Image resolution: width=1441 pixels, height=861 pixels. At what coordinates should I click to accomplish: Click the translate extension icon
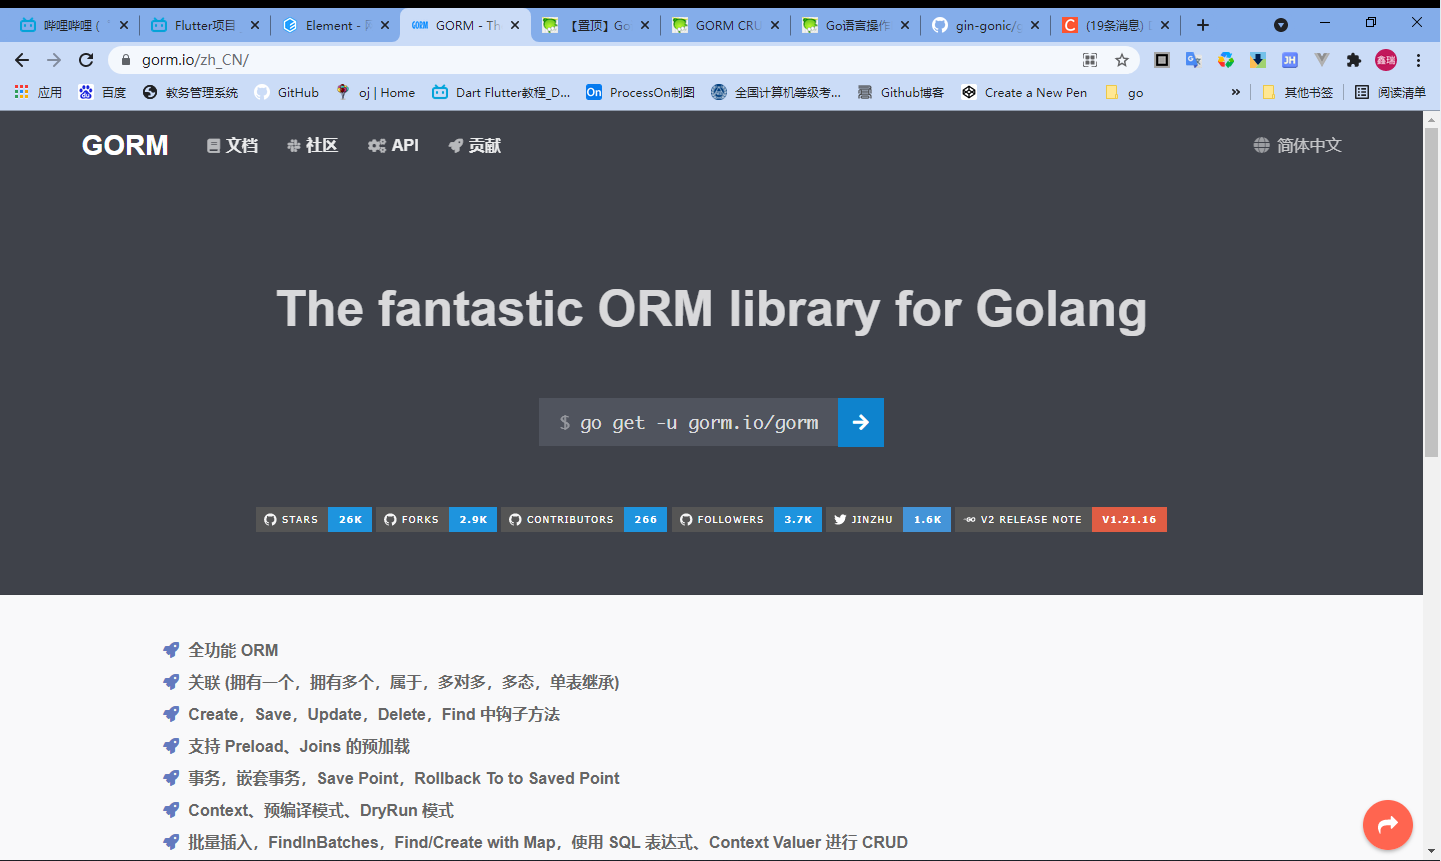point(1193,60)
